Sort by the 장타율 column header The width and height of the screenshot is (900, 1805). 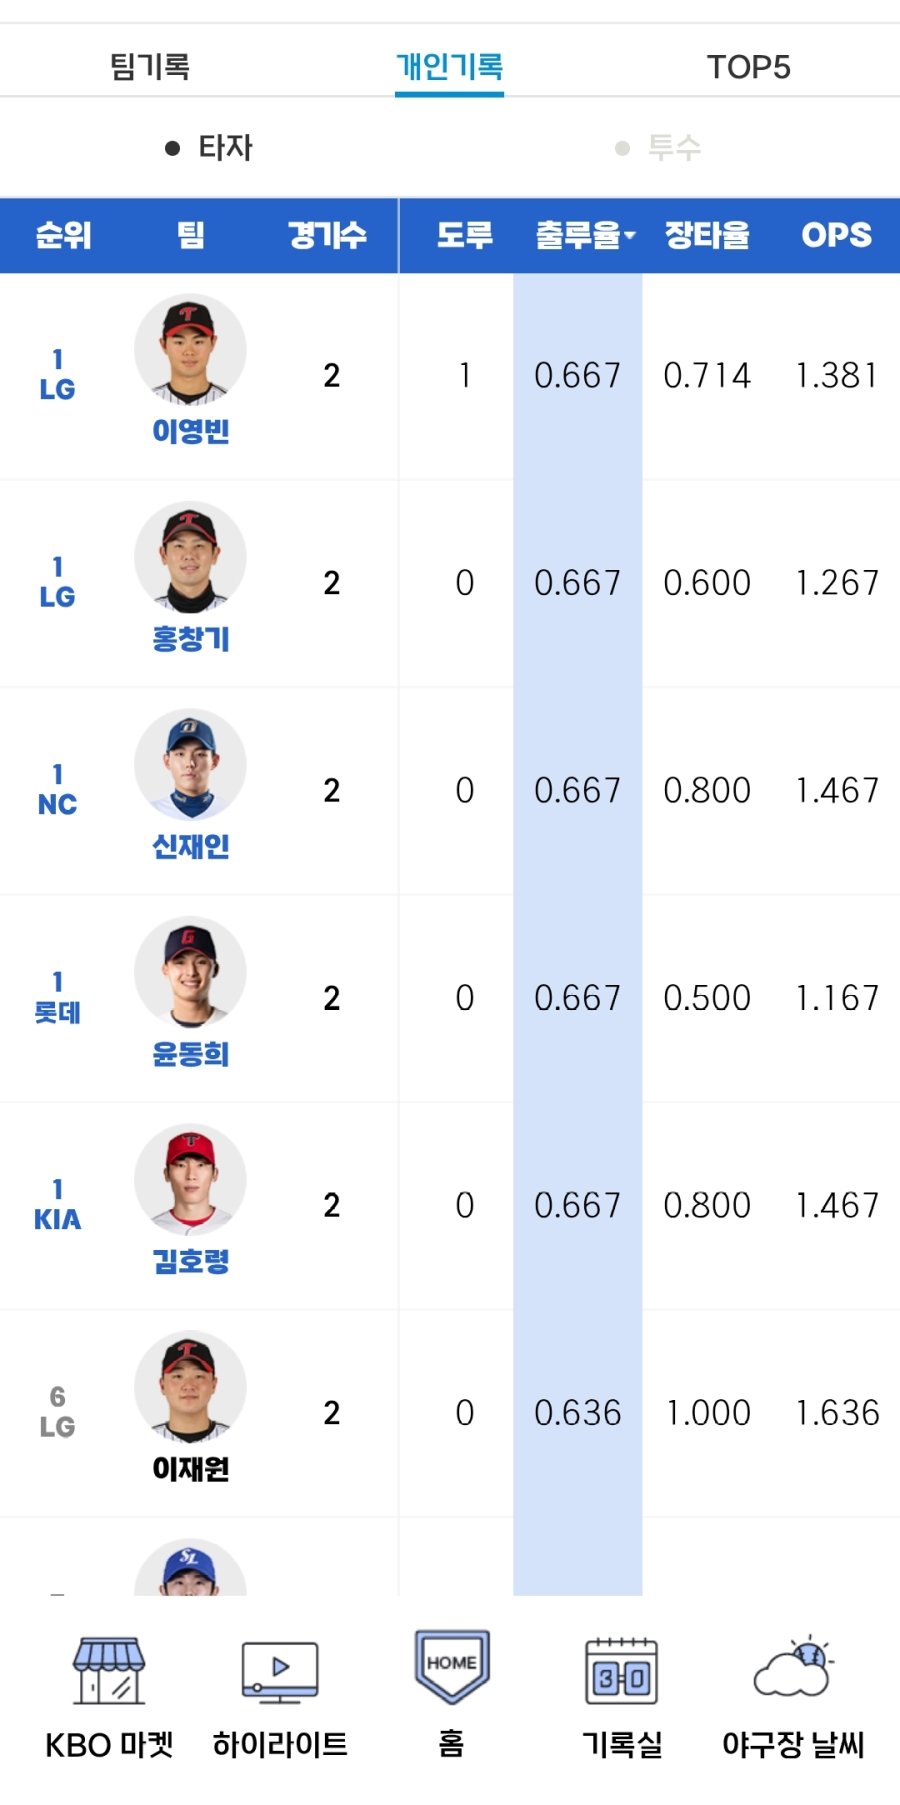[707, 236]
